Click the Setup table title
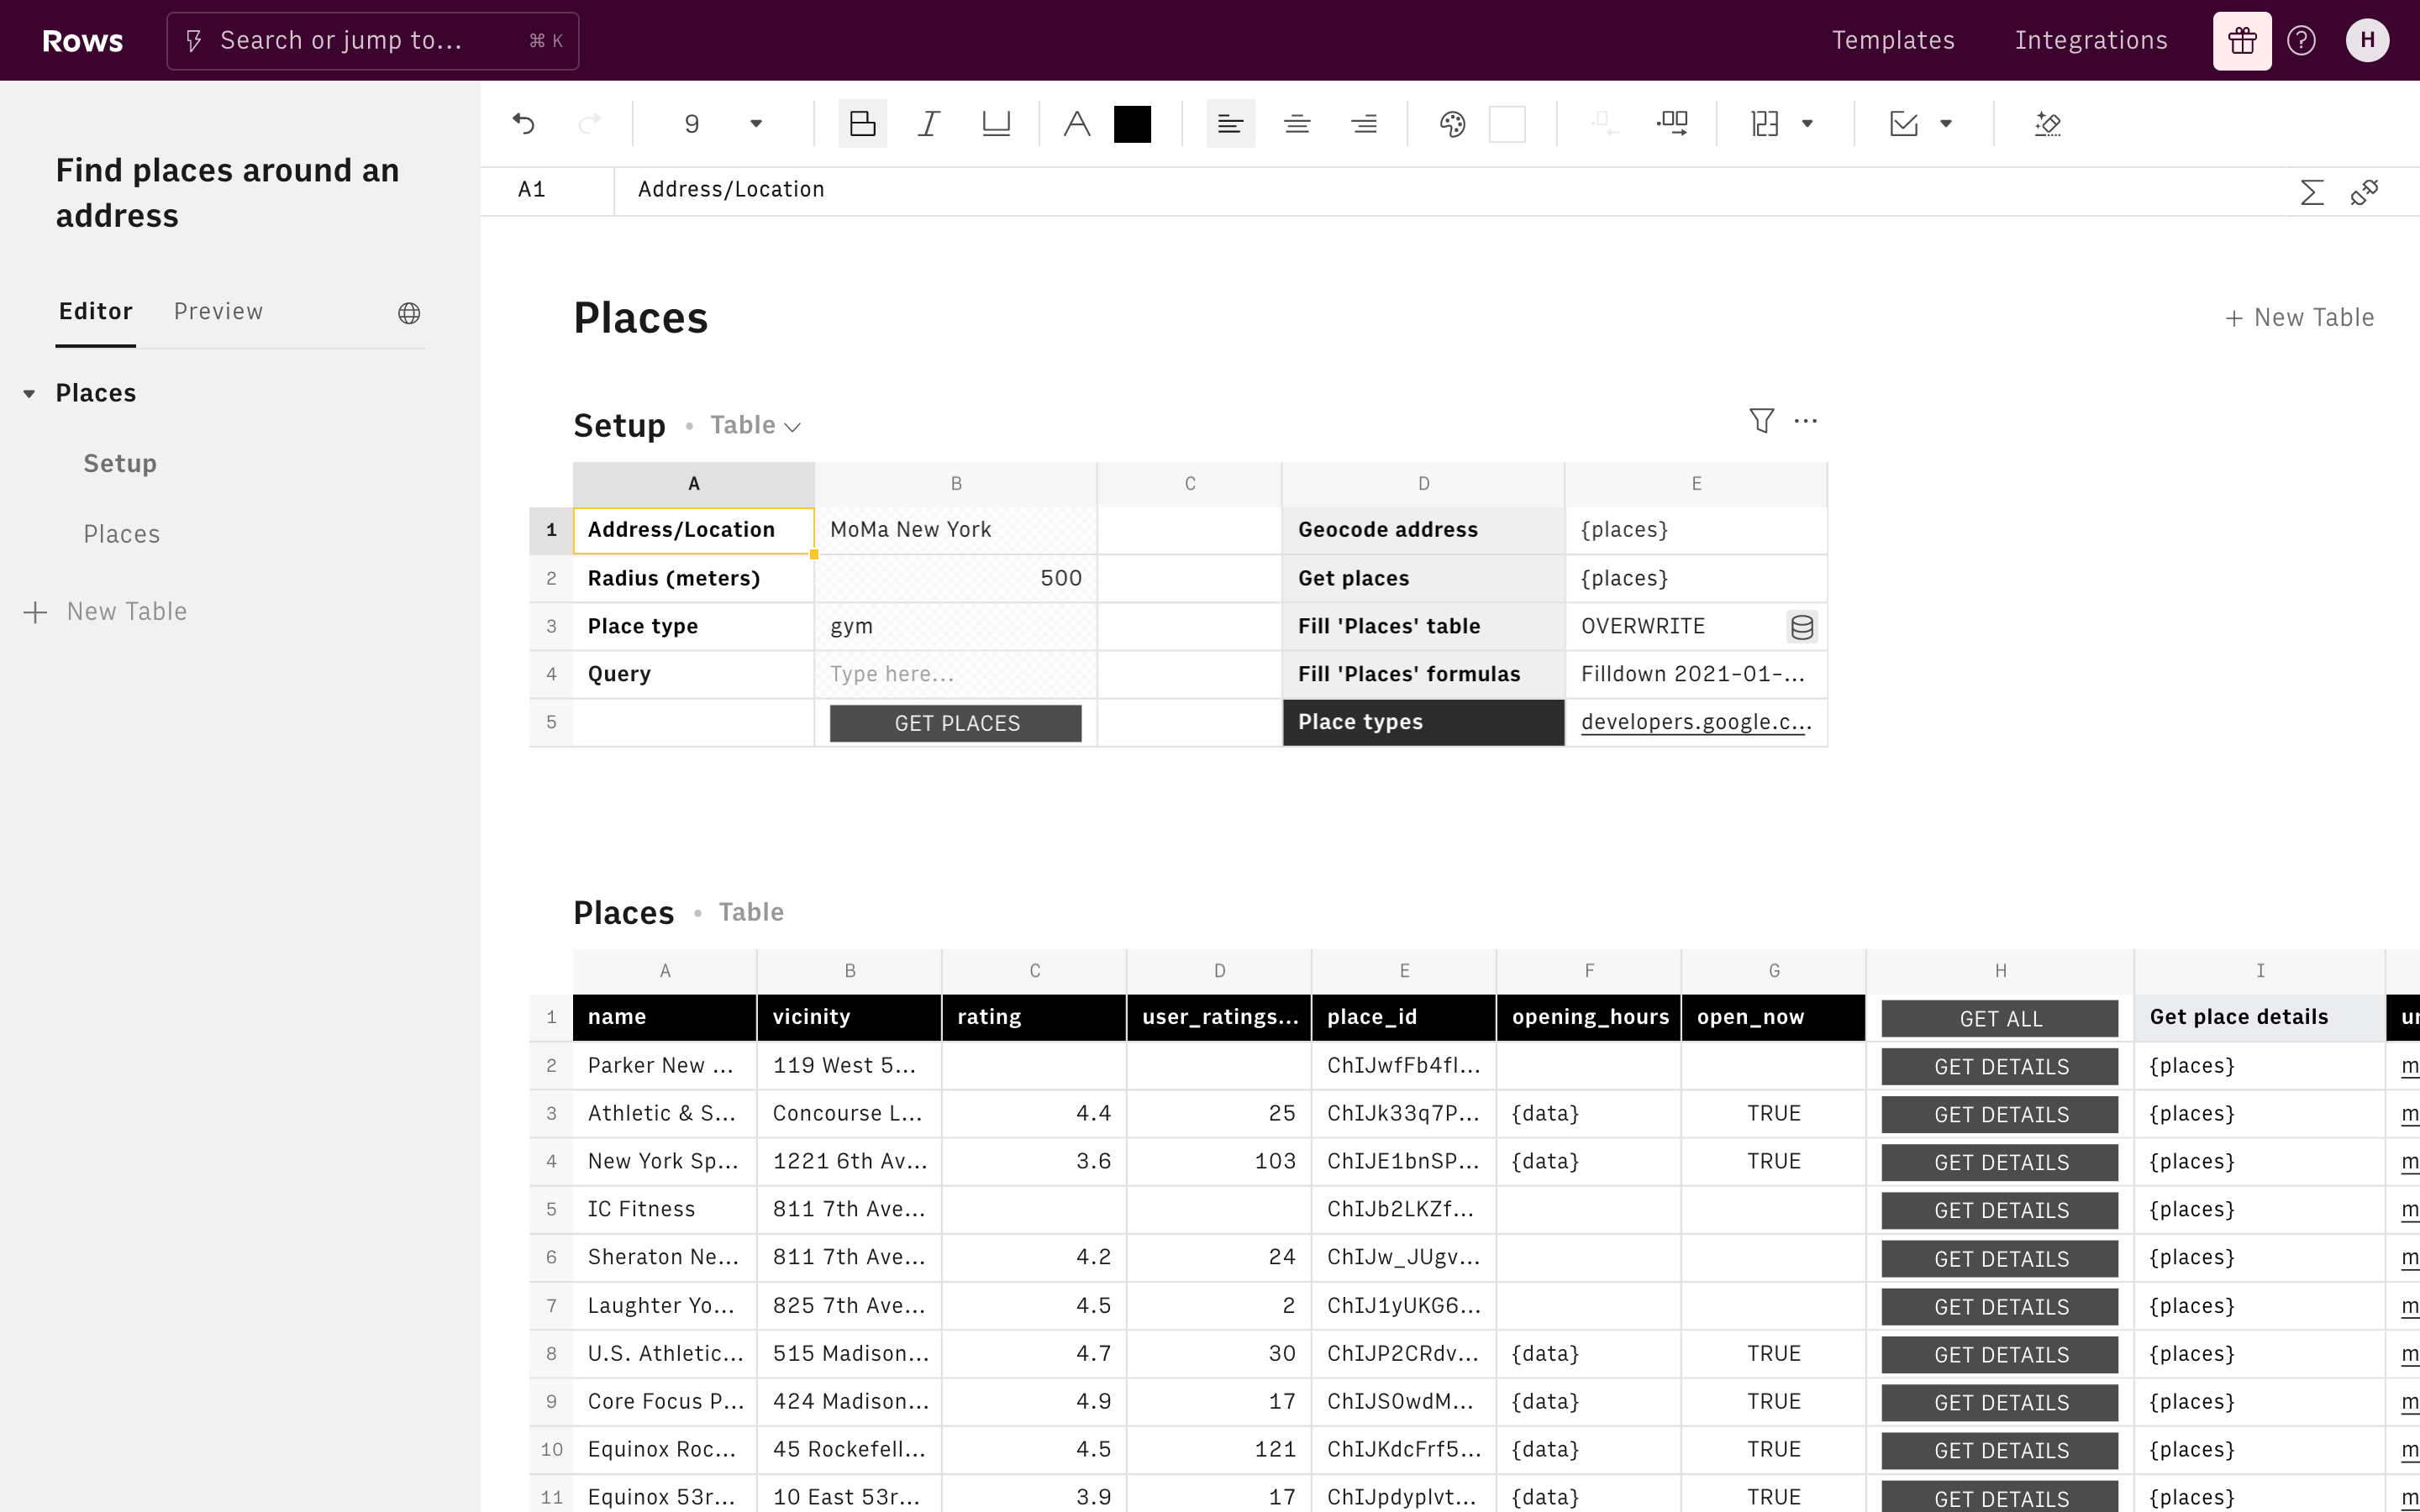Image resolution: width=2420 pixels, height=1512 pixels. [x=619, y=425]
